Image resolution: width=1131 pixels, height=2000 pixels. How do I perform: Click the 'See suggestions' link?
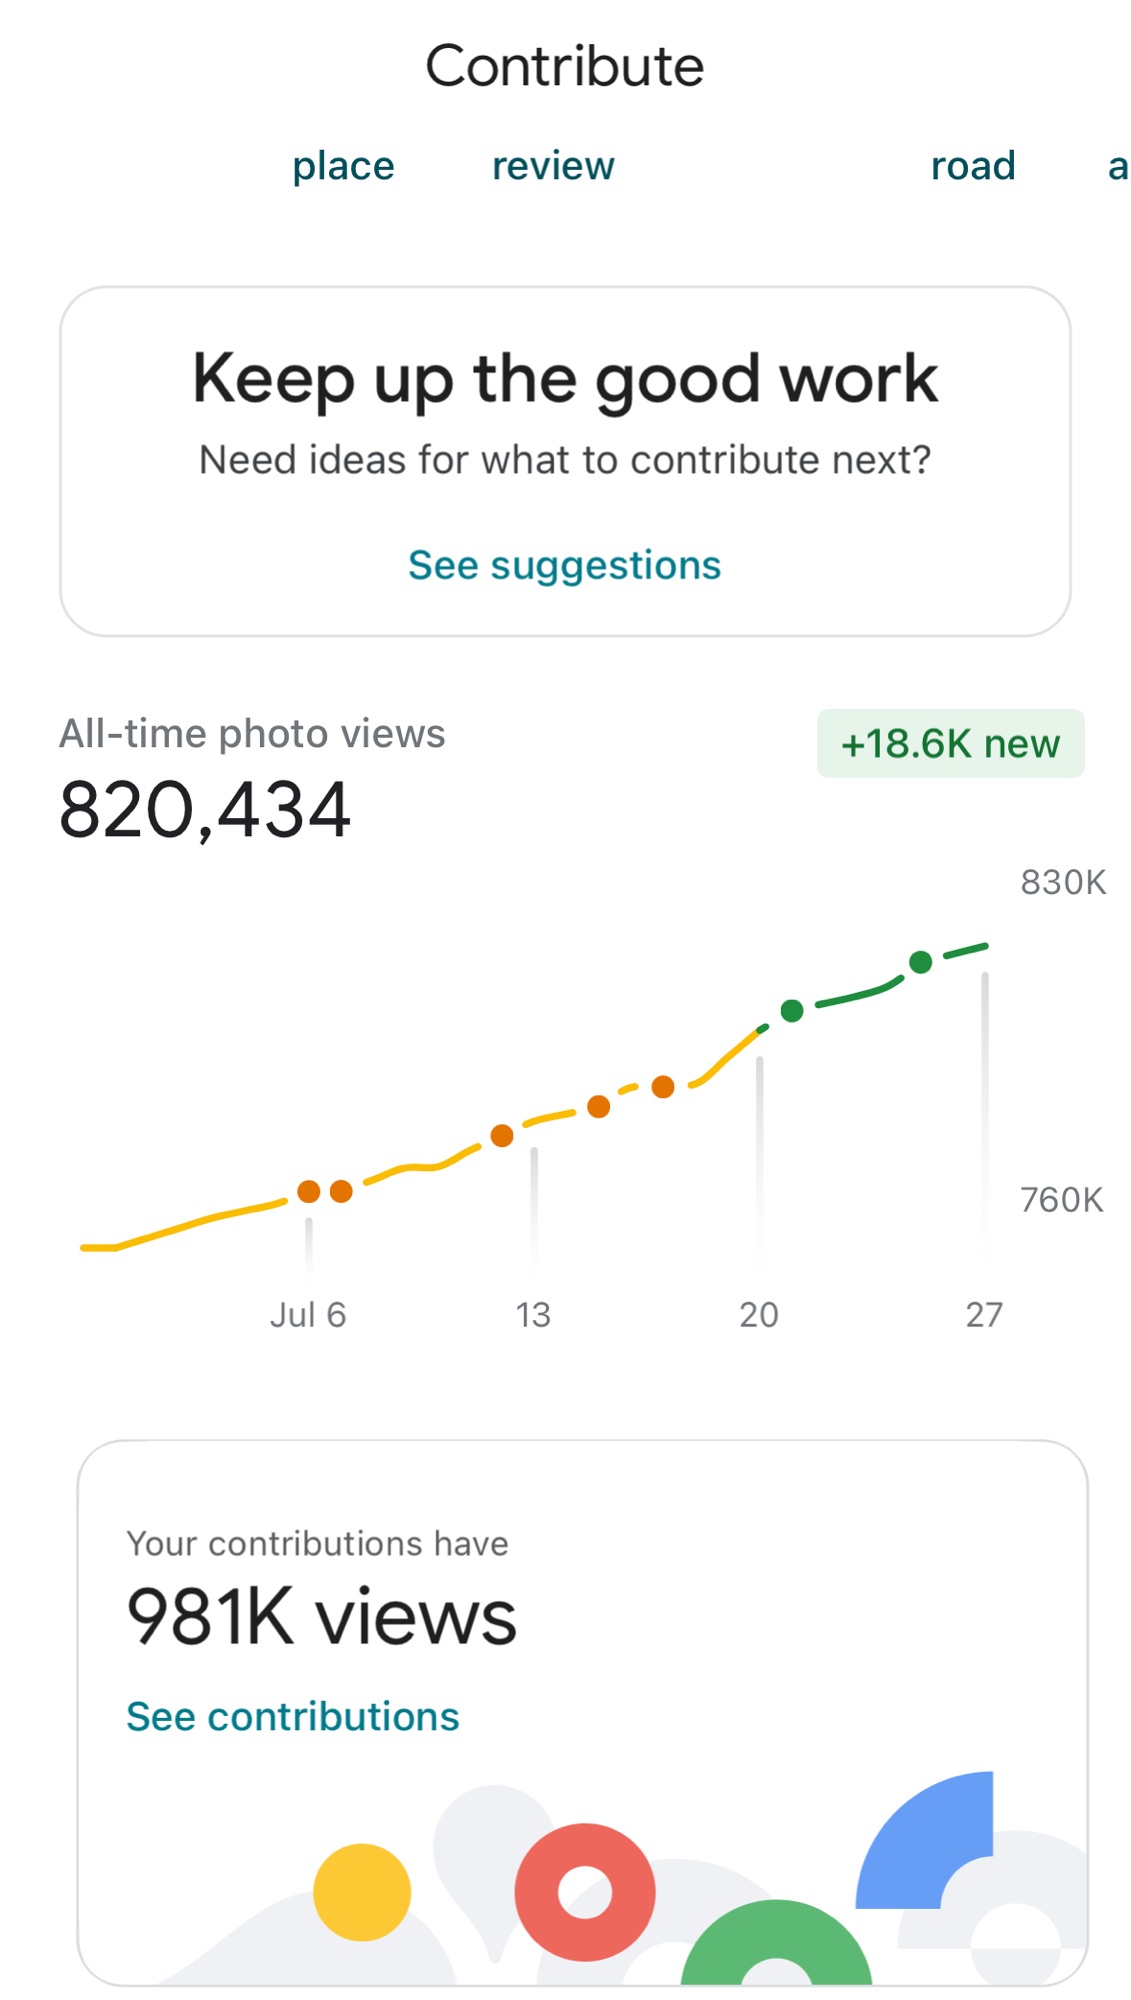(565, 565)
